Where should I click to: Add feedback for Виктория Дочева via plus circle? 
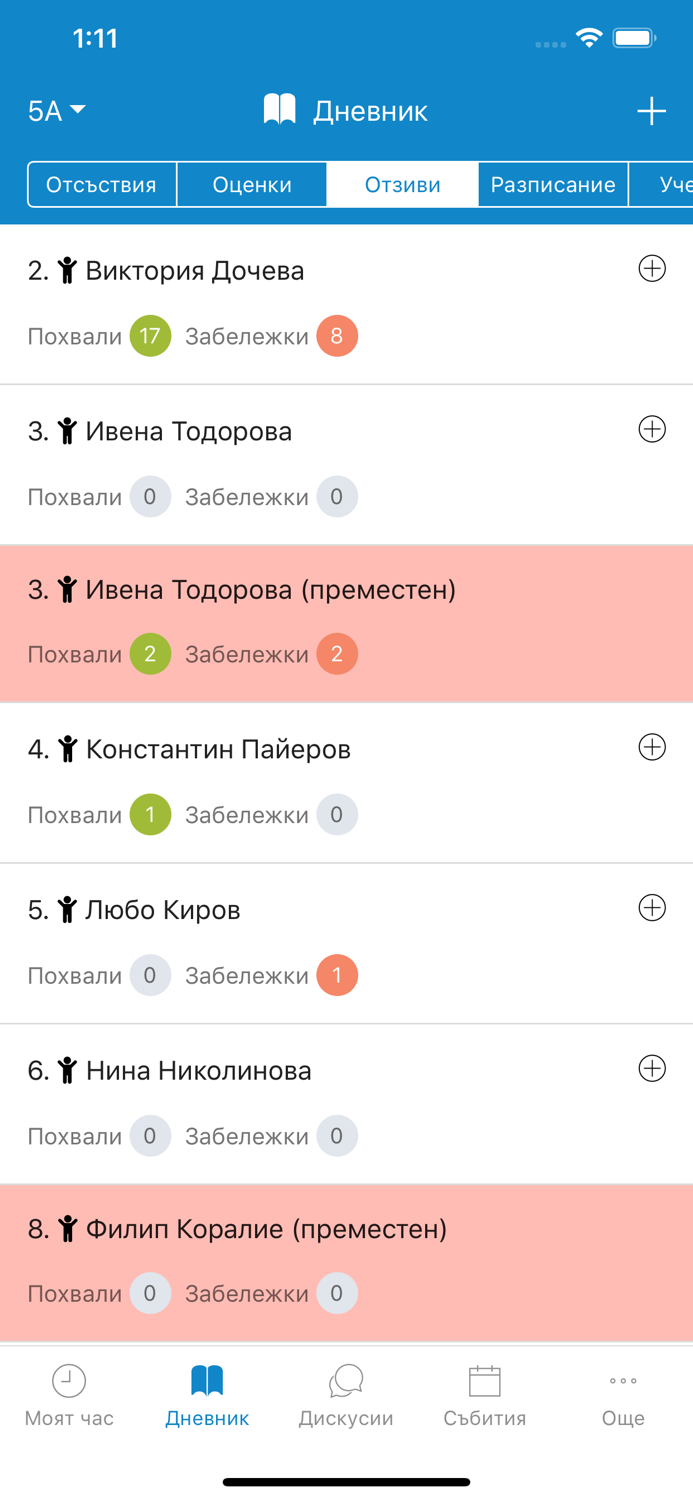651,268
